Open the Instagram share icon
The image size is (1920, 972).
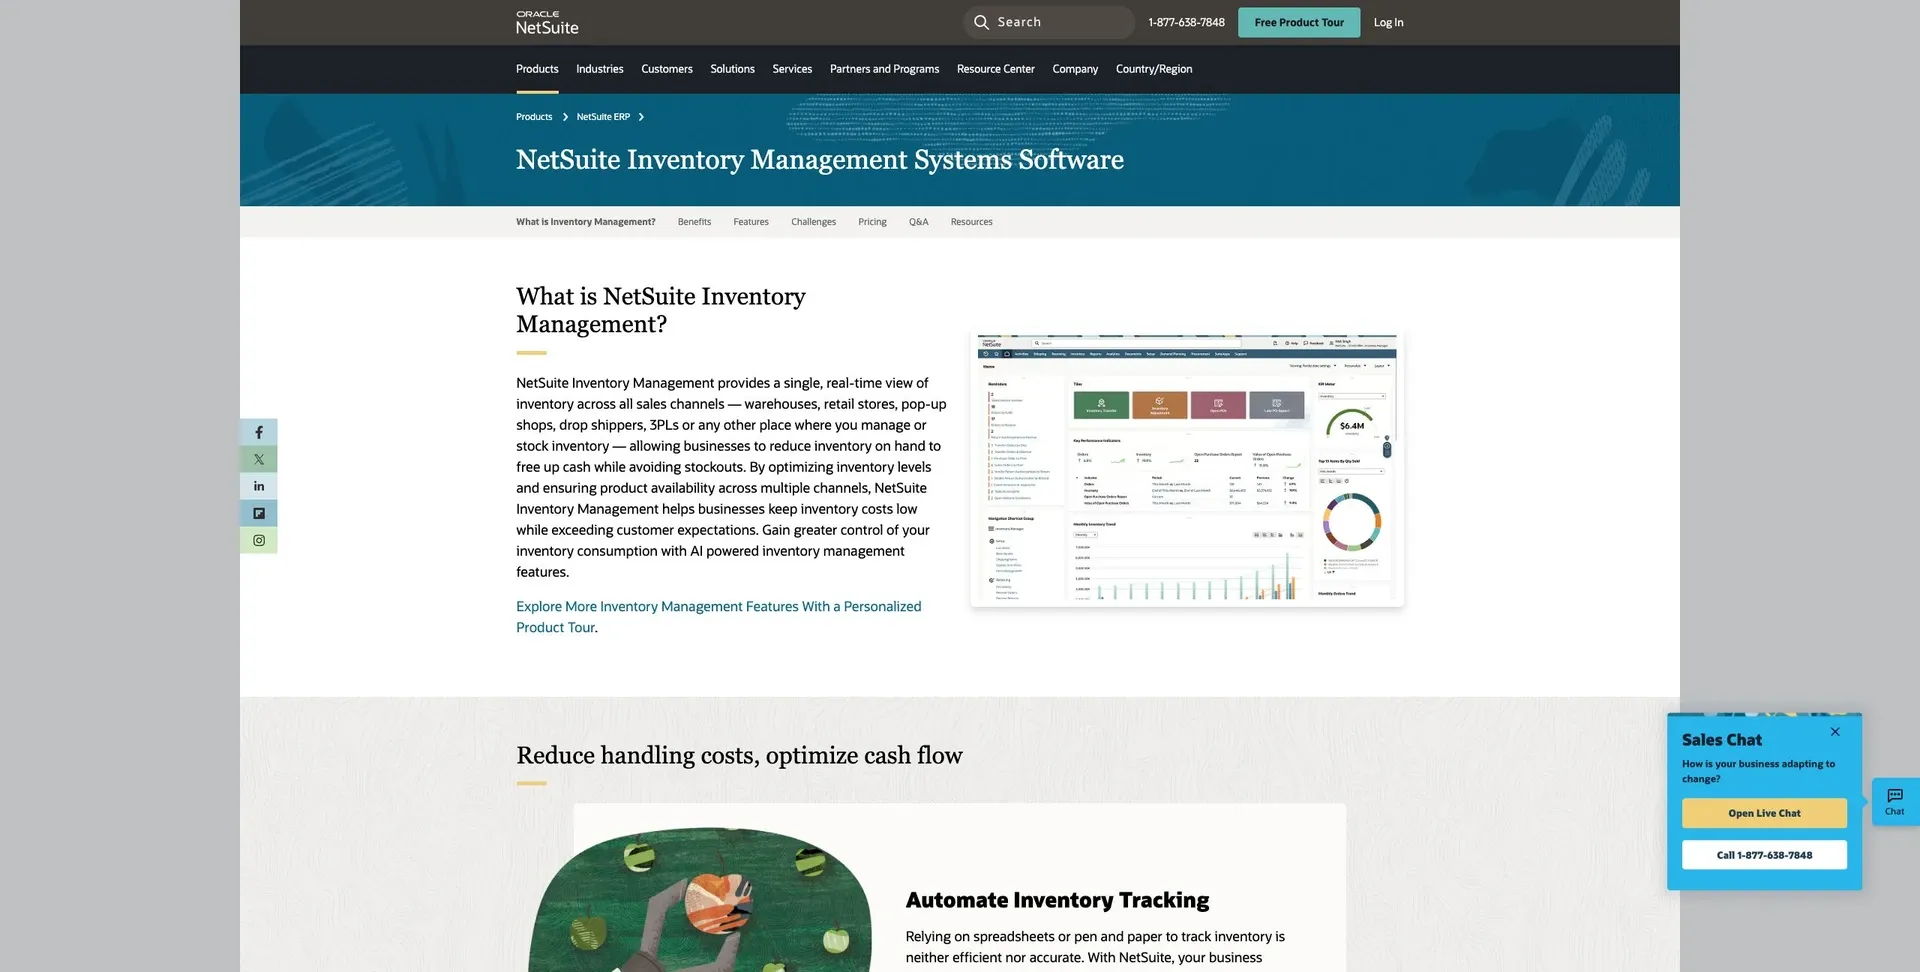[x=259, y=540]
